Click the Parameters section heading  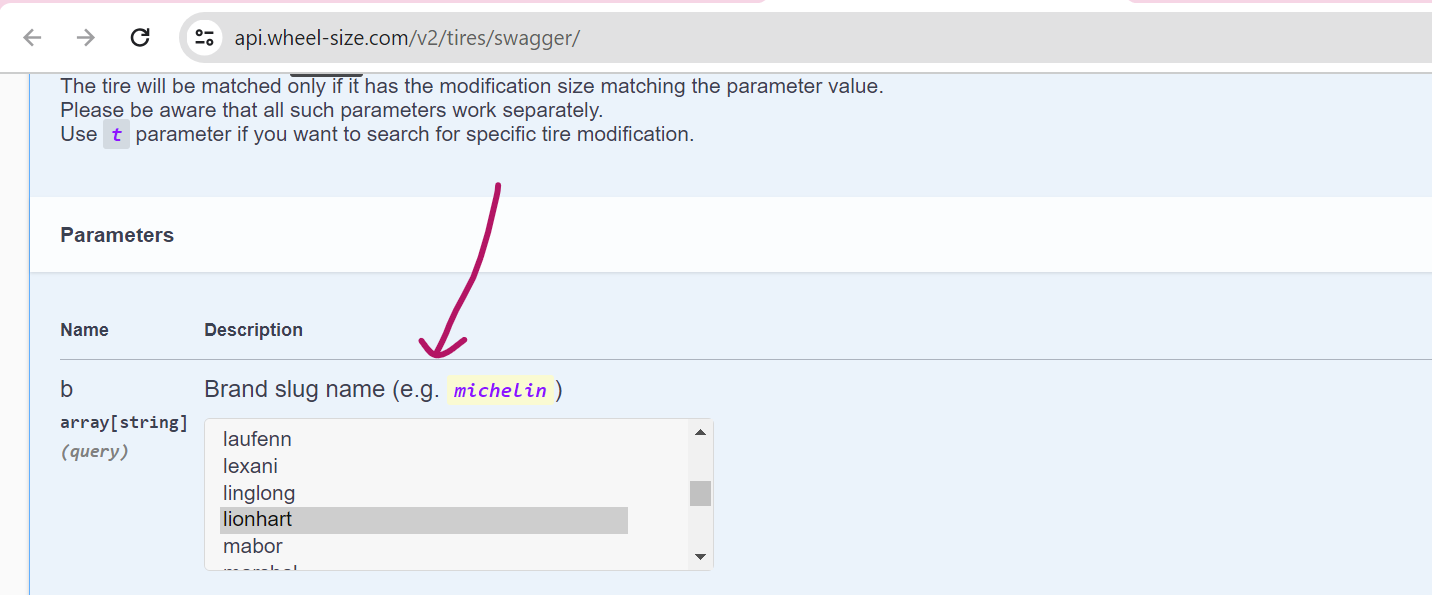pos(117,235)
